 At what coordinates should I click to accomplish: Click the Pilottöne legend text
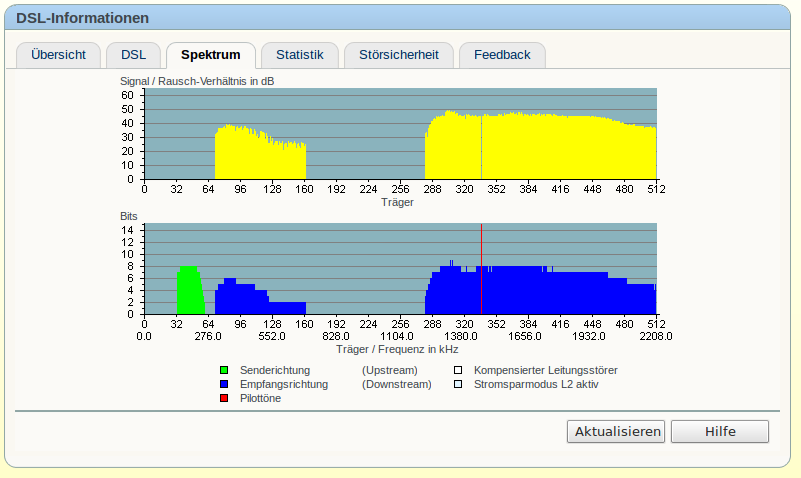[x=261, y=398]
